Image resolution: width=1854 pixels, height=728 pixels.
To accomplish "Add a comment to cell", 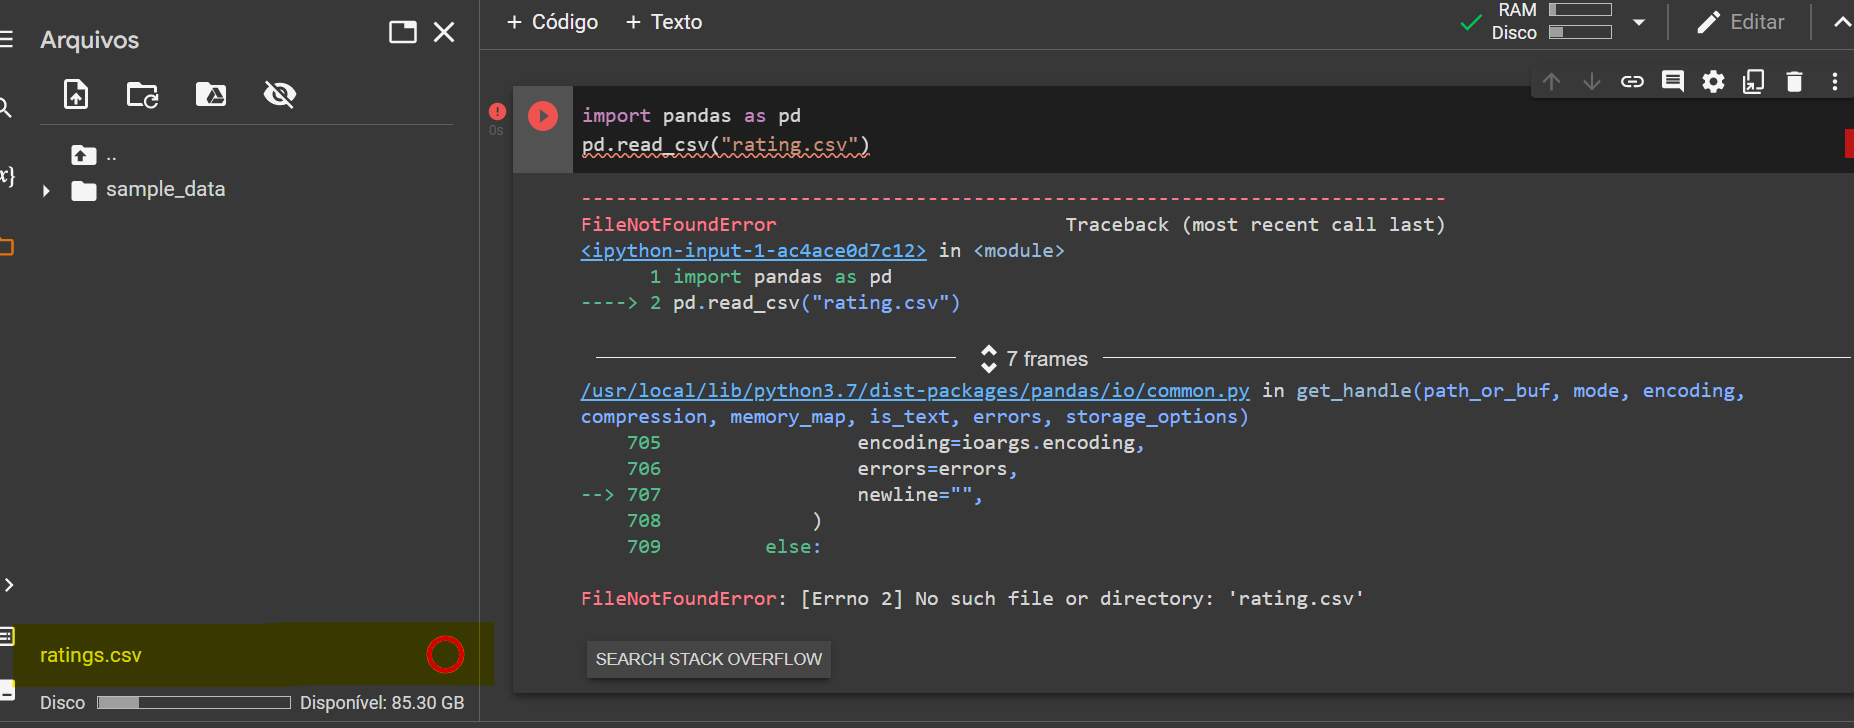I will point(1673,81).
